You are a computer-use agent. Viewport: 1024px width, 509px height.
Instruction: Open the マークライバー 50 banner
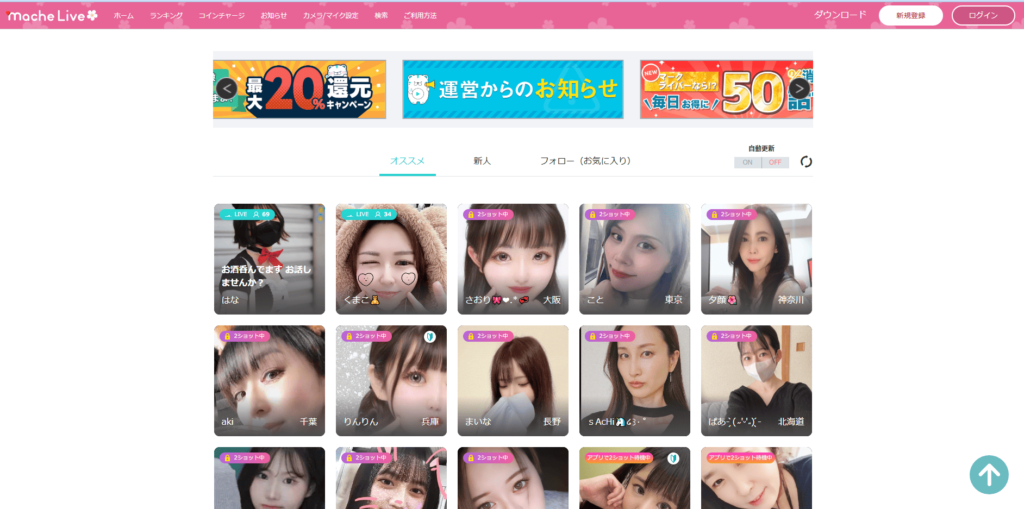pos(726,90)
